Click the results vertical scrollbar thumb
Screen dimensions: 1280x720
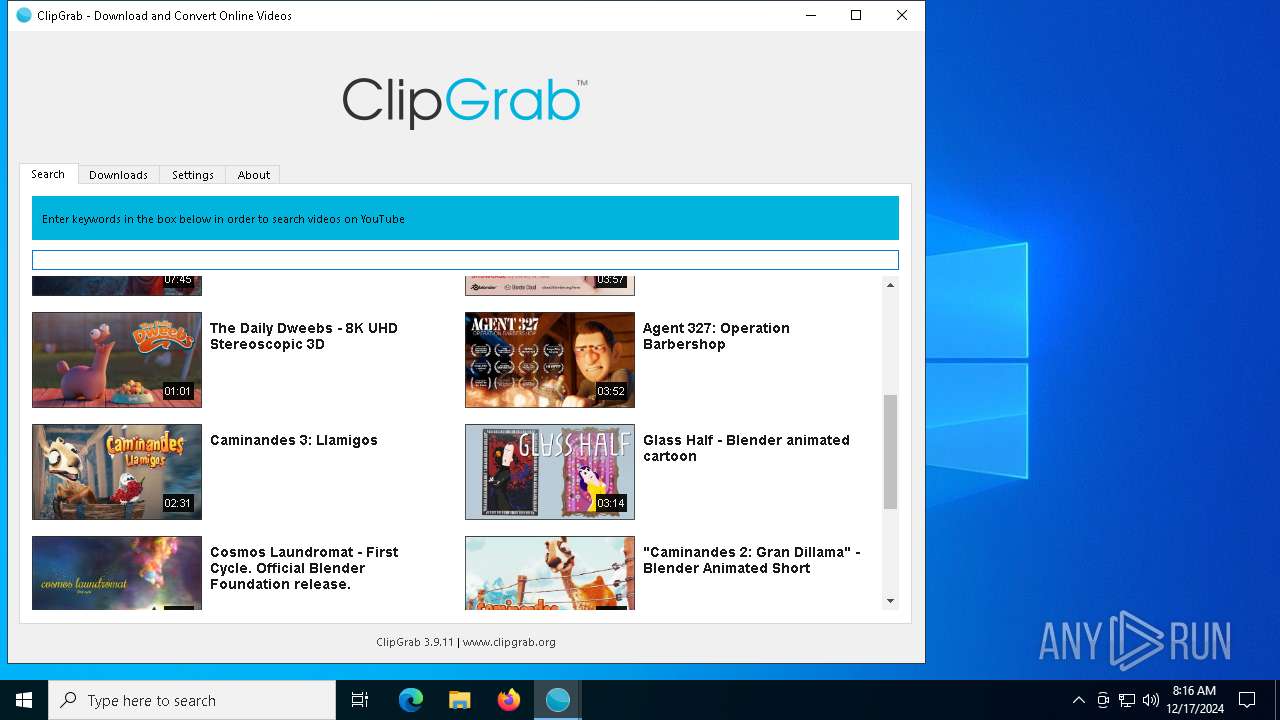coord(890,452)
